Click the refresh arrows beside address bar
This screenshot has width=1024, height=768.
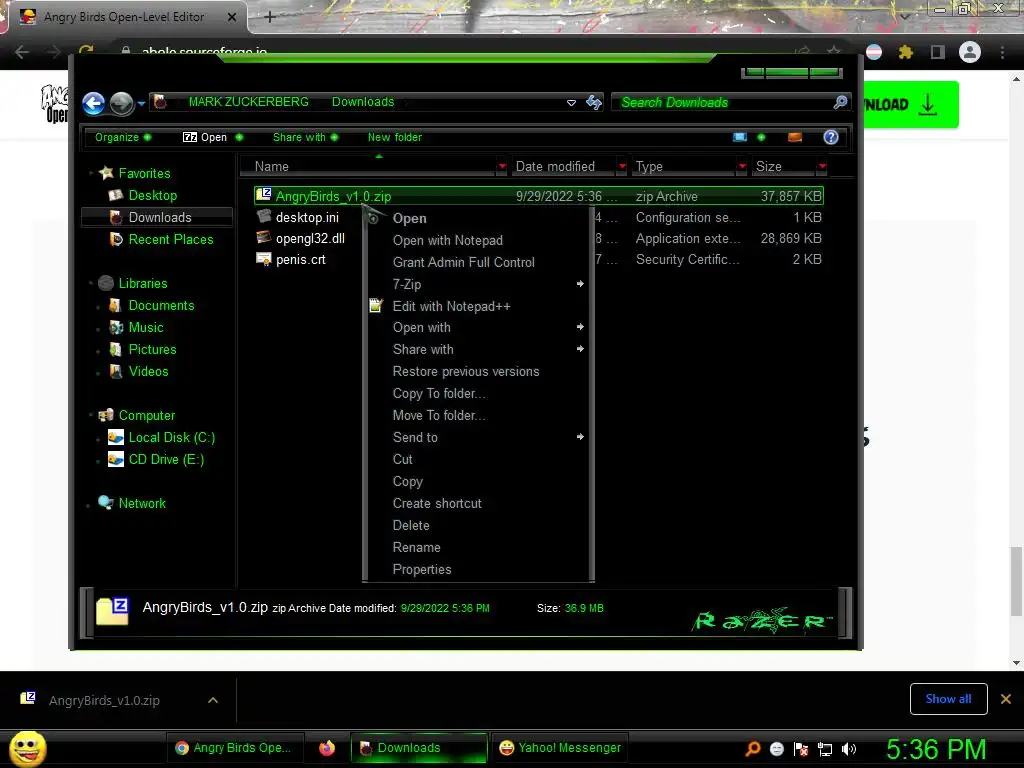click(x=593, y=103)
